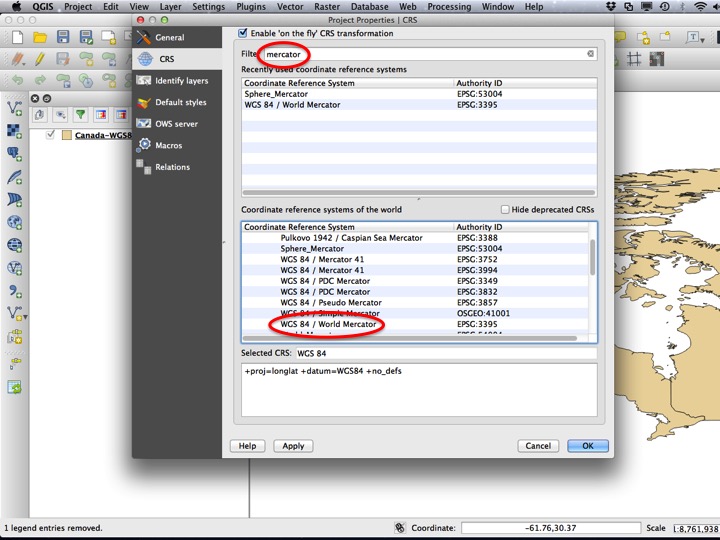Open the Vector menu

click(x=290, y=6)
